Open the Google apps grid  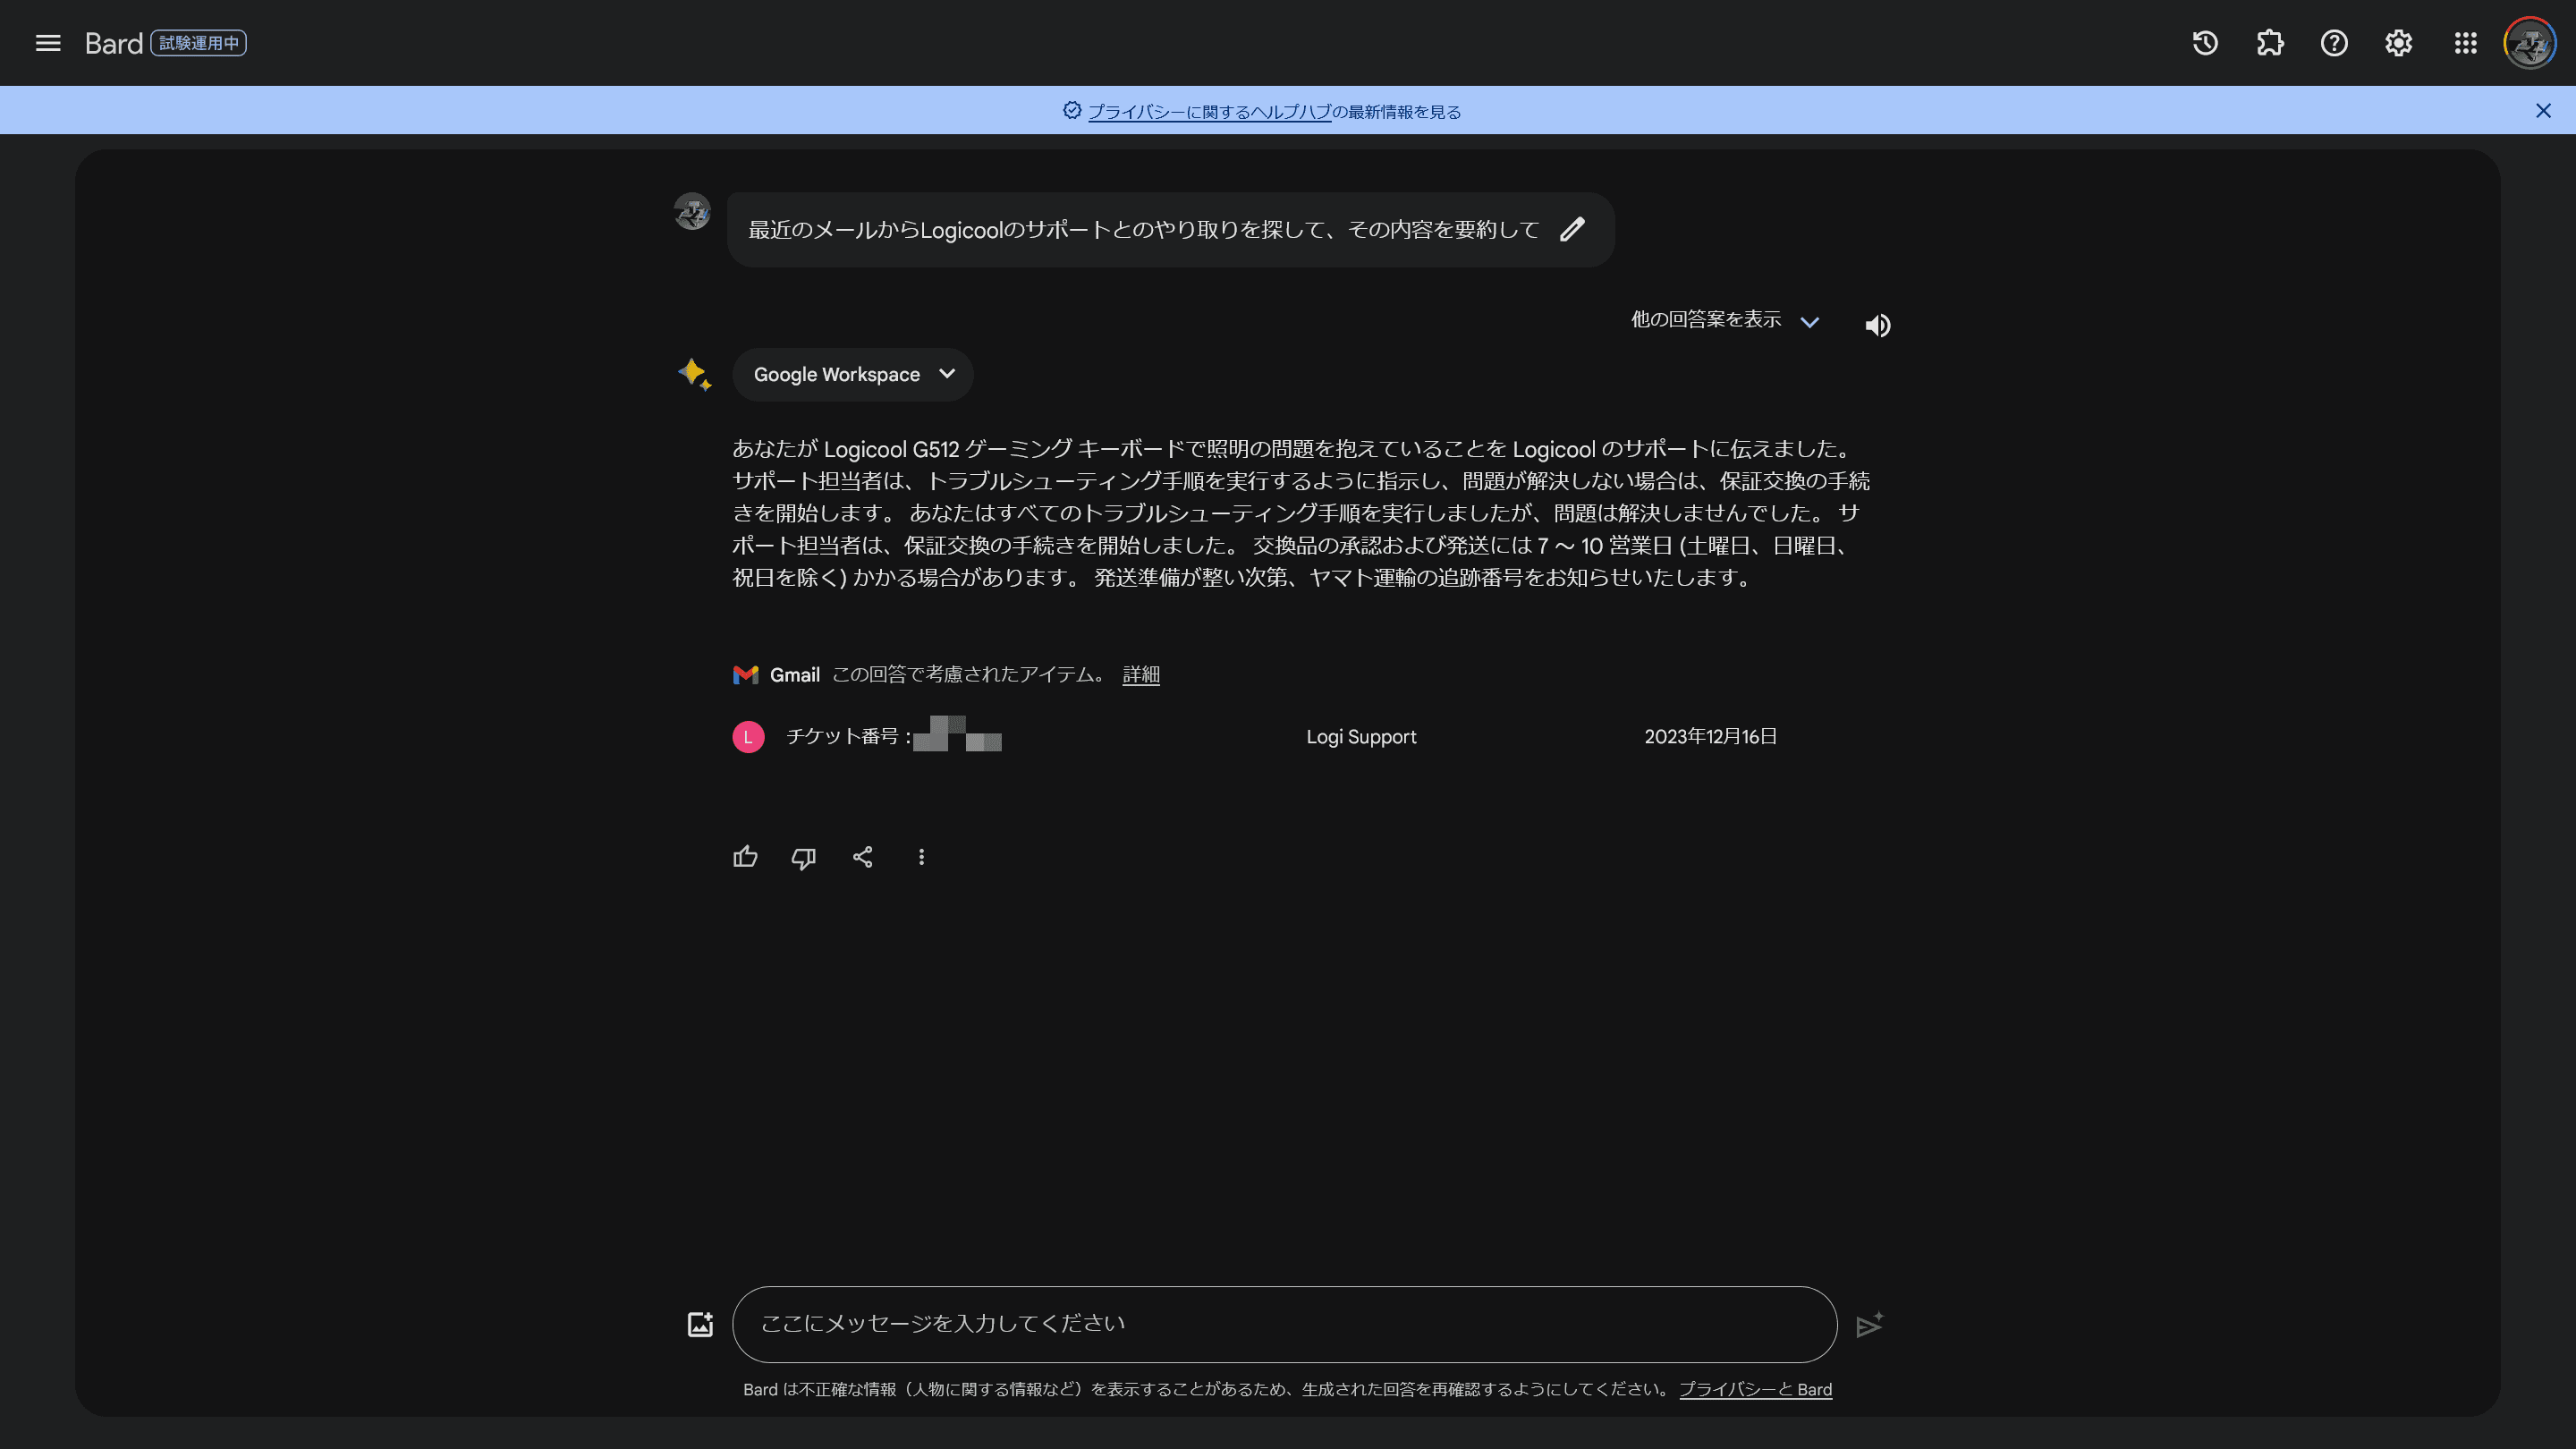pyautogui.click(x=2465, y=43)
